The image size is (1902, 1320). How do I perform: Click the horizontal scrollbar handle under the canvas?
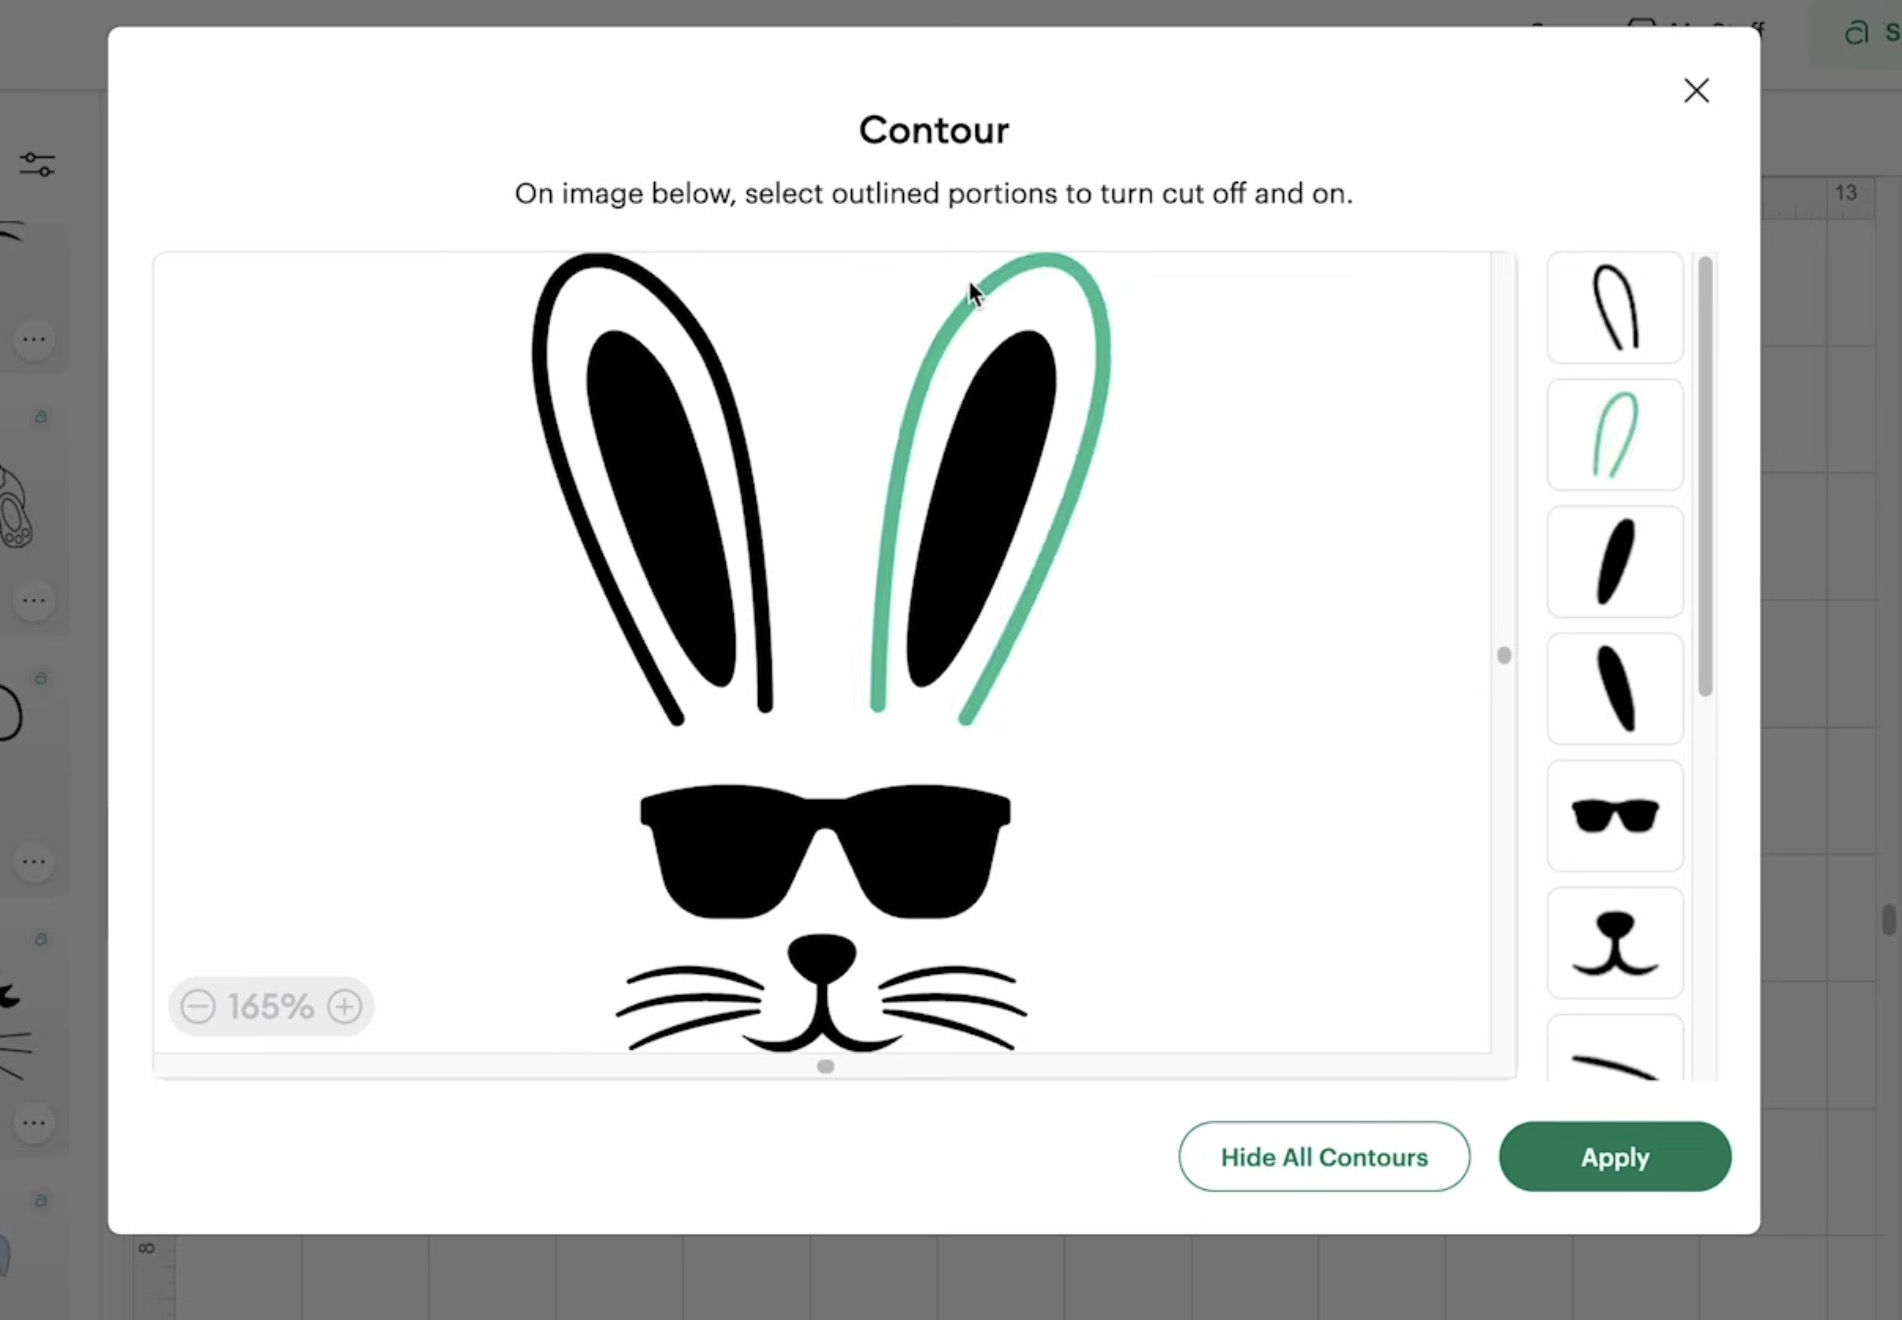pyautogui.click(x=824, y=1066)
